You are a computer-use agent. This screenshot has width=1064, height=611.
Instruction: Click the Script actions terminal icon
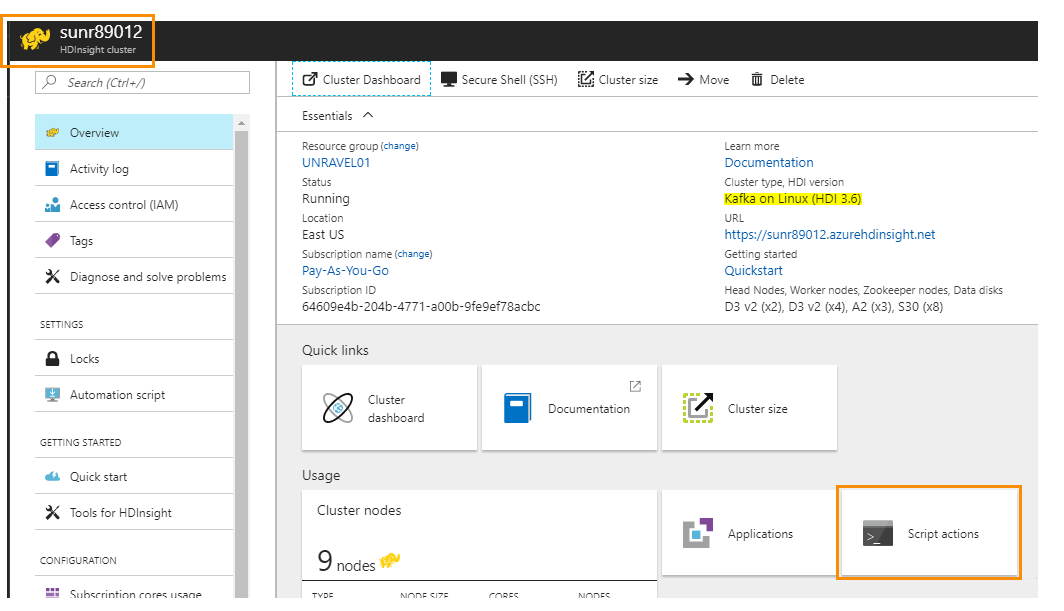pos(877,533)
